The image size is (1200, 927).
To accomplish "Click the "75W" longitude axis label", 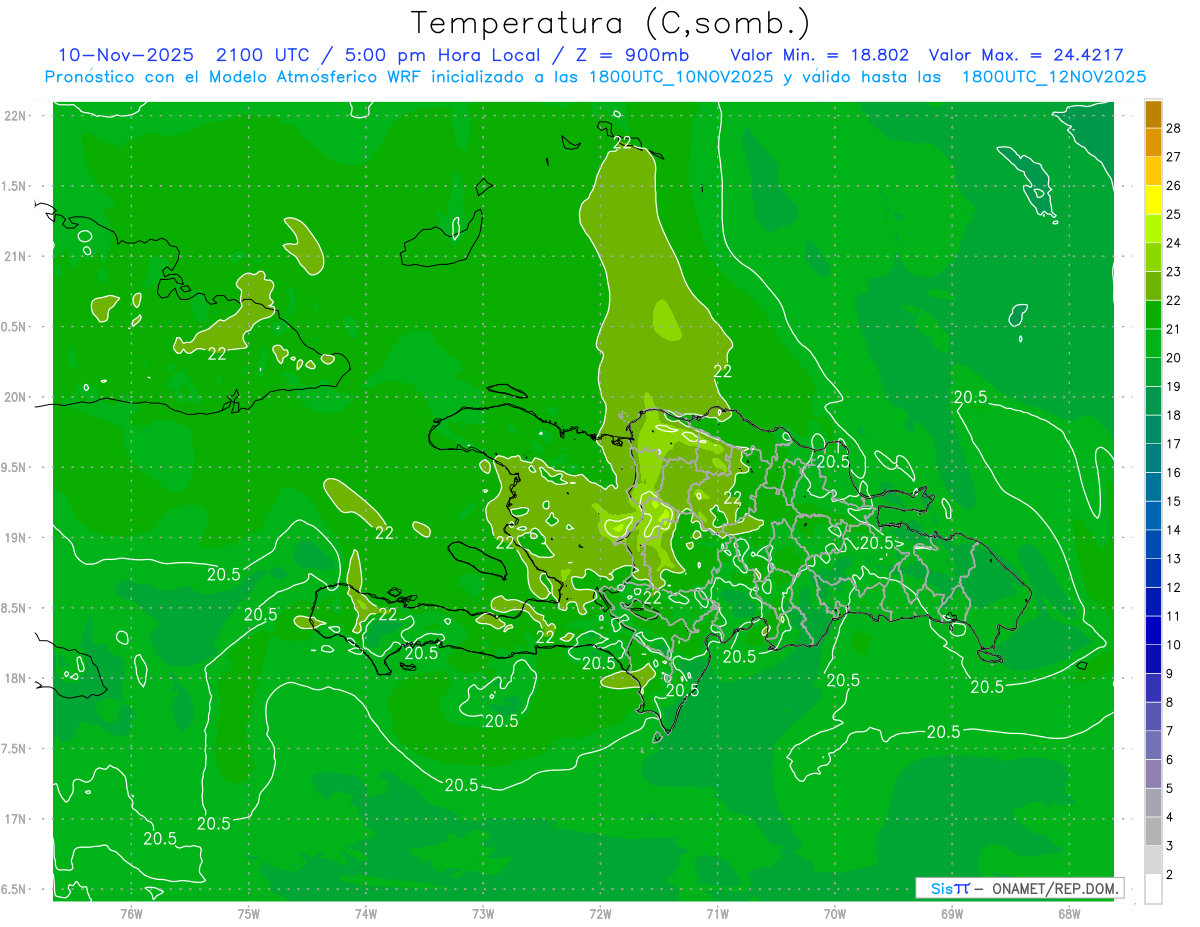I will coord(249,913).
